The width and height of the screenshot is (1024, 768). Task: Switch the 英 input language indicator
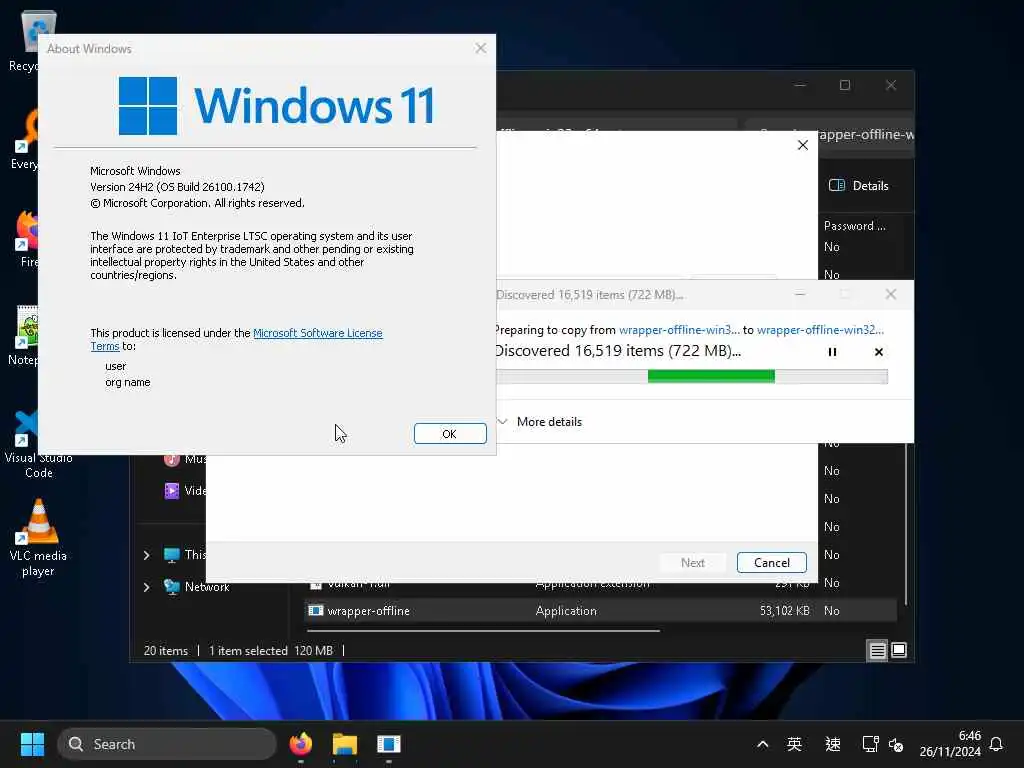pyautogui.click(x=794, y=744)
